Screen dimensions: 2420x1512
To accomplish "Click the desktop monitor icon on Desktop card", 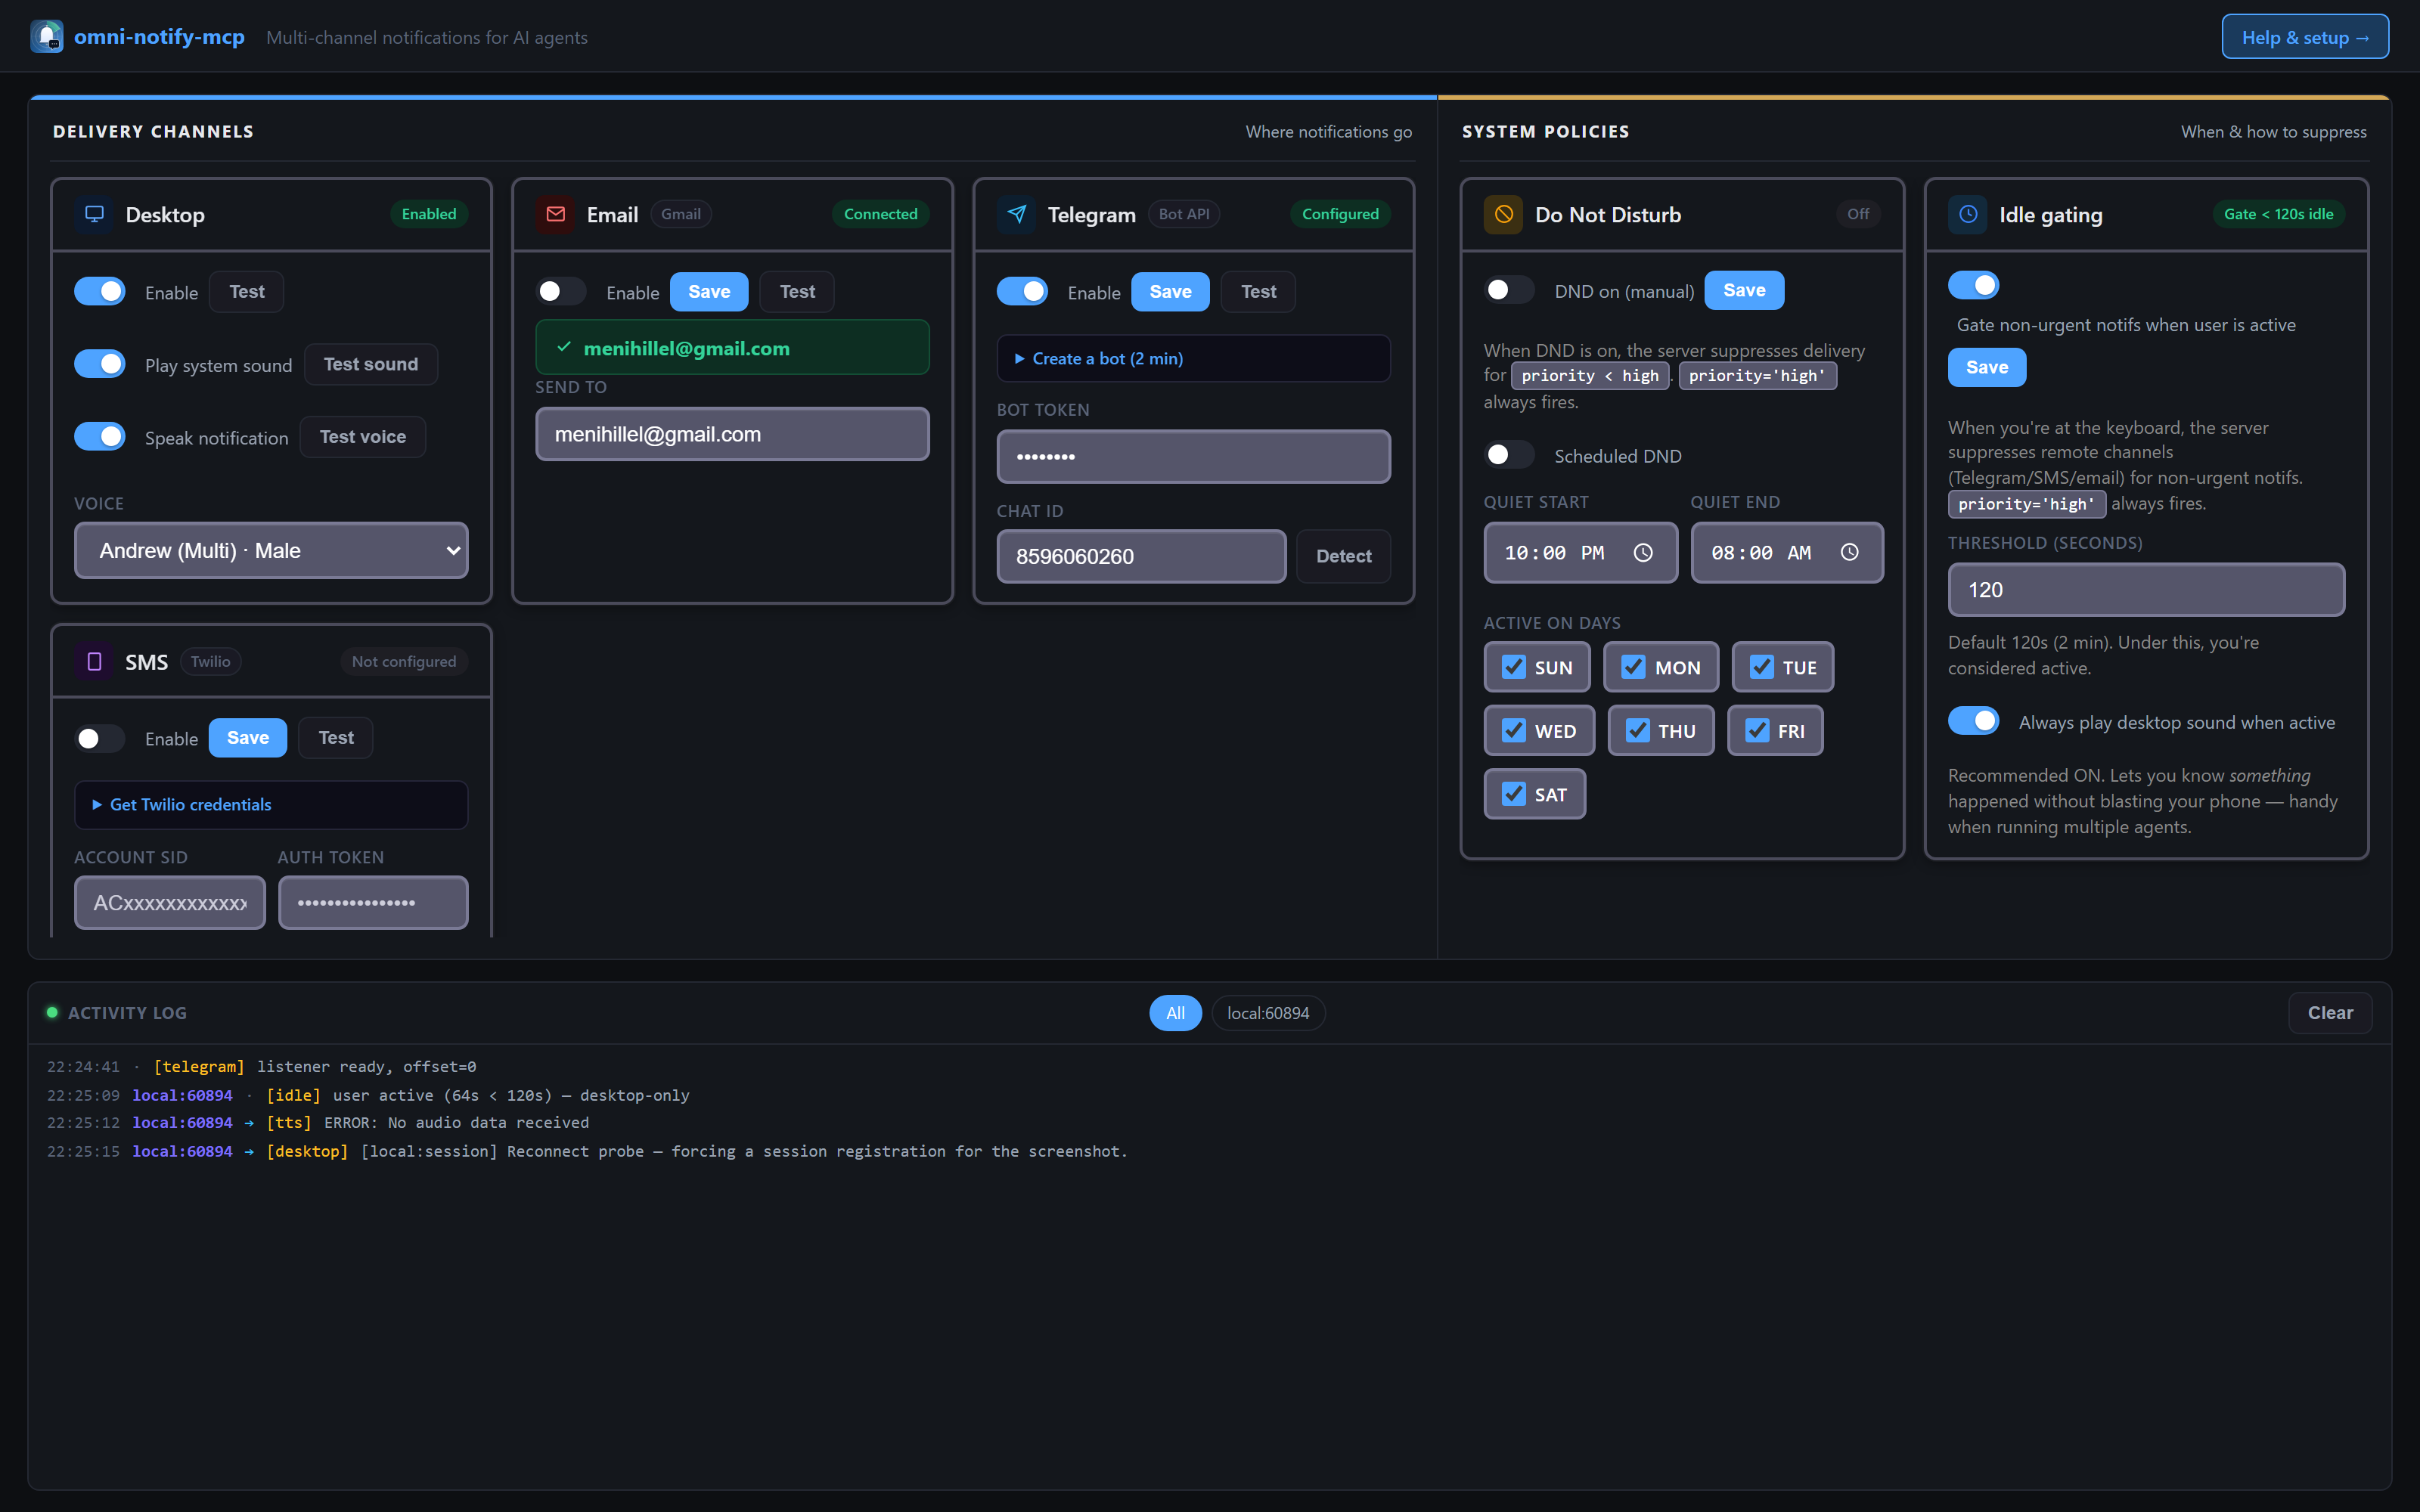I will point(95,214).
